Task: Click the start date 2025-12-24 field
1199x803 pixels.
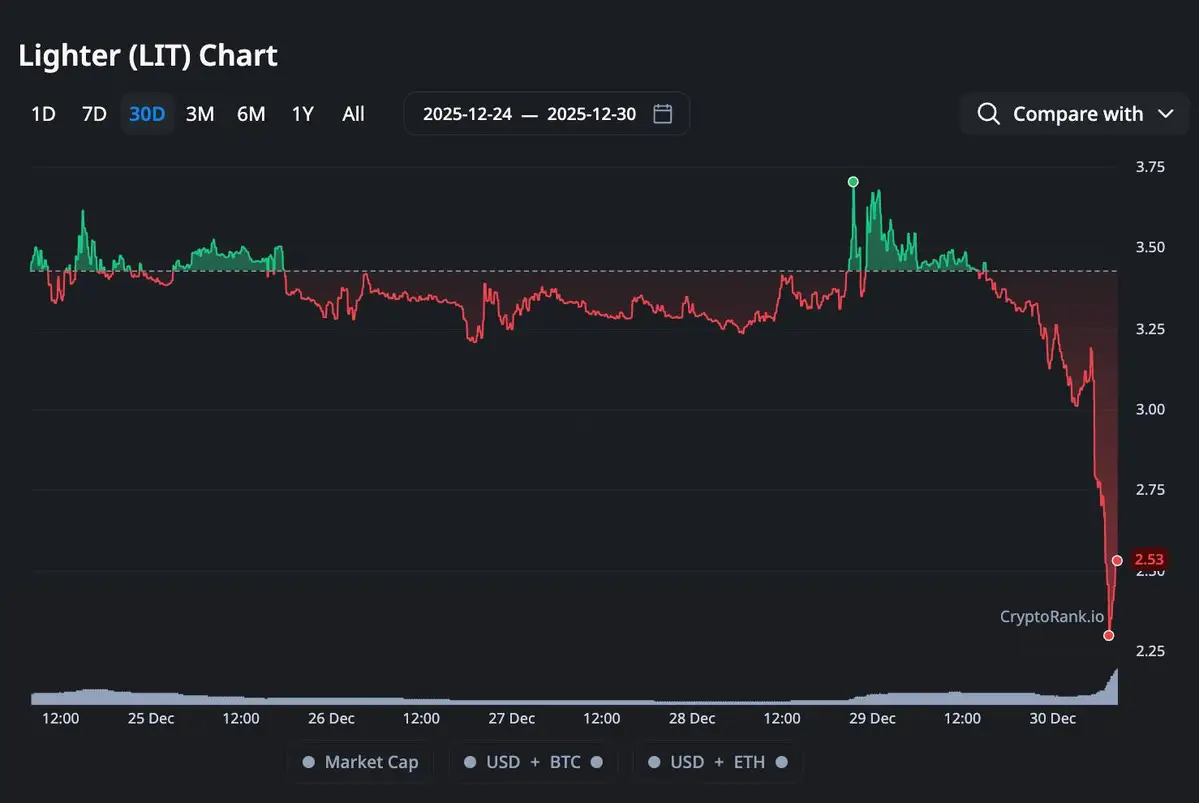Action: point(467,114)
